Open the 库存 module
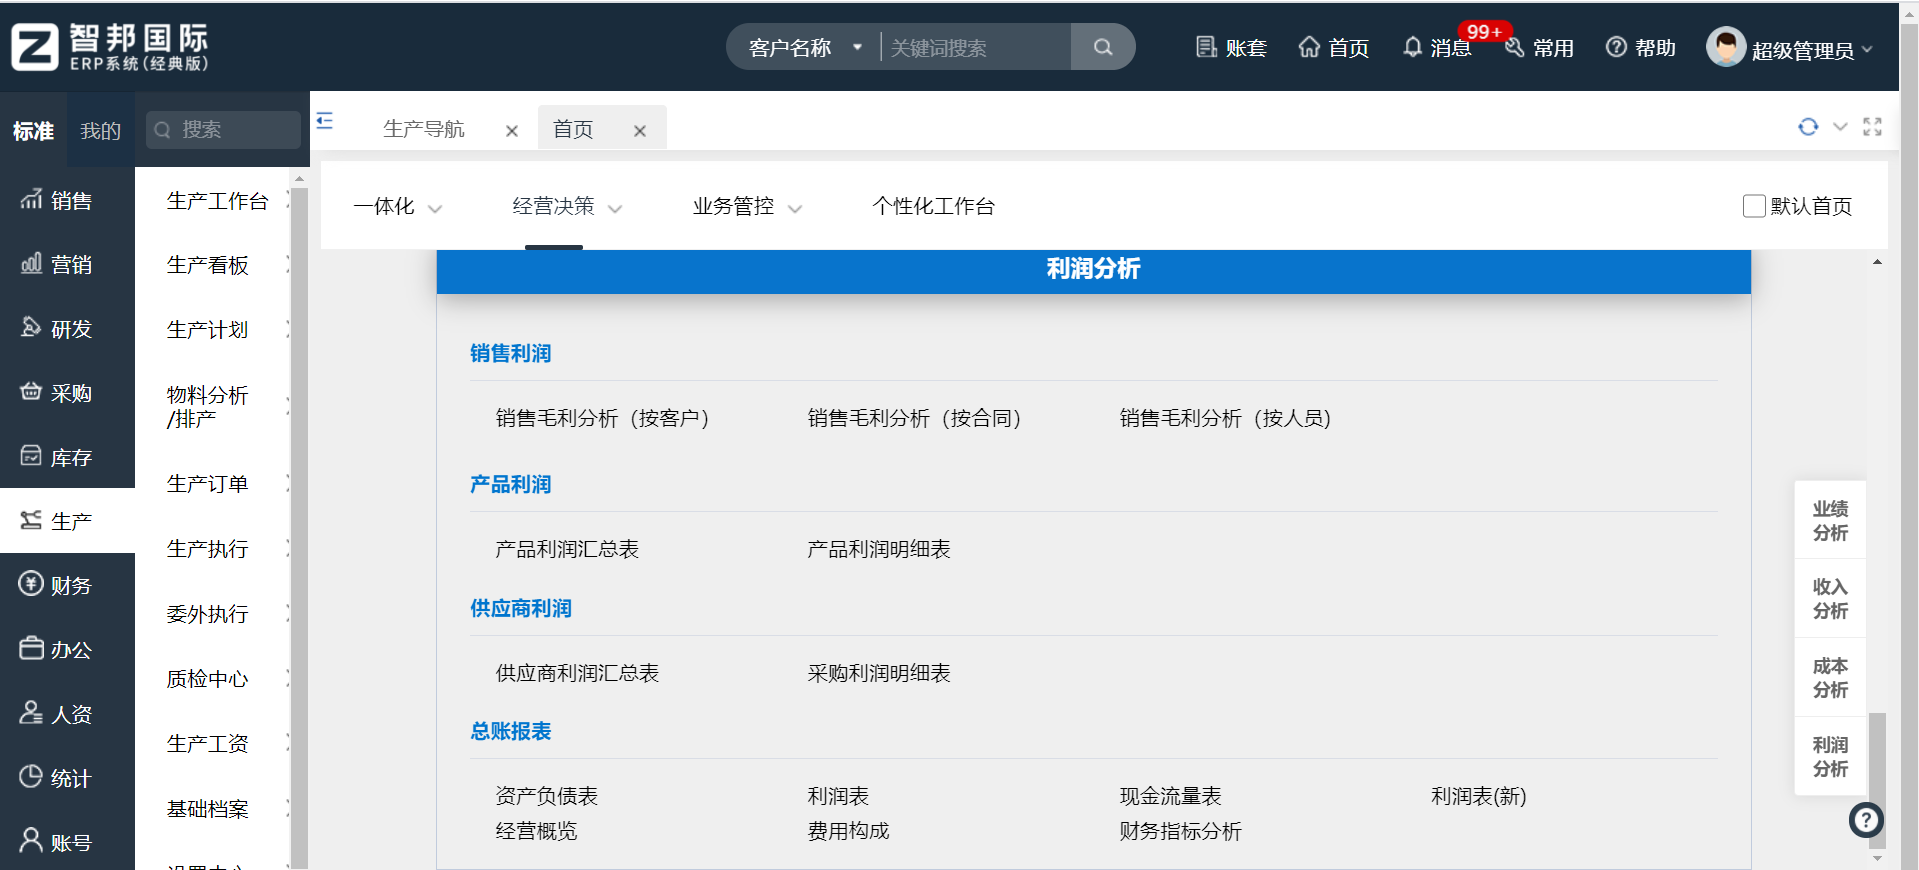Image resolution: width=1919 pixels, height=870 pixels. (x=67, y=457)
